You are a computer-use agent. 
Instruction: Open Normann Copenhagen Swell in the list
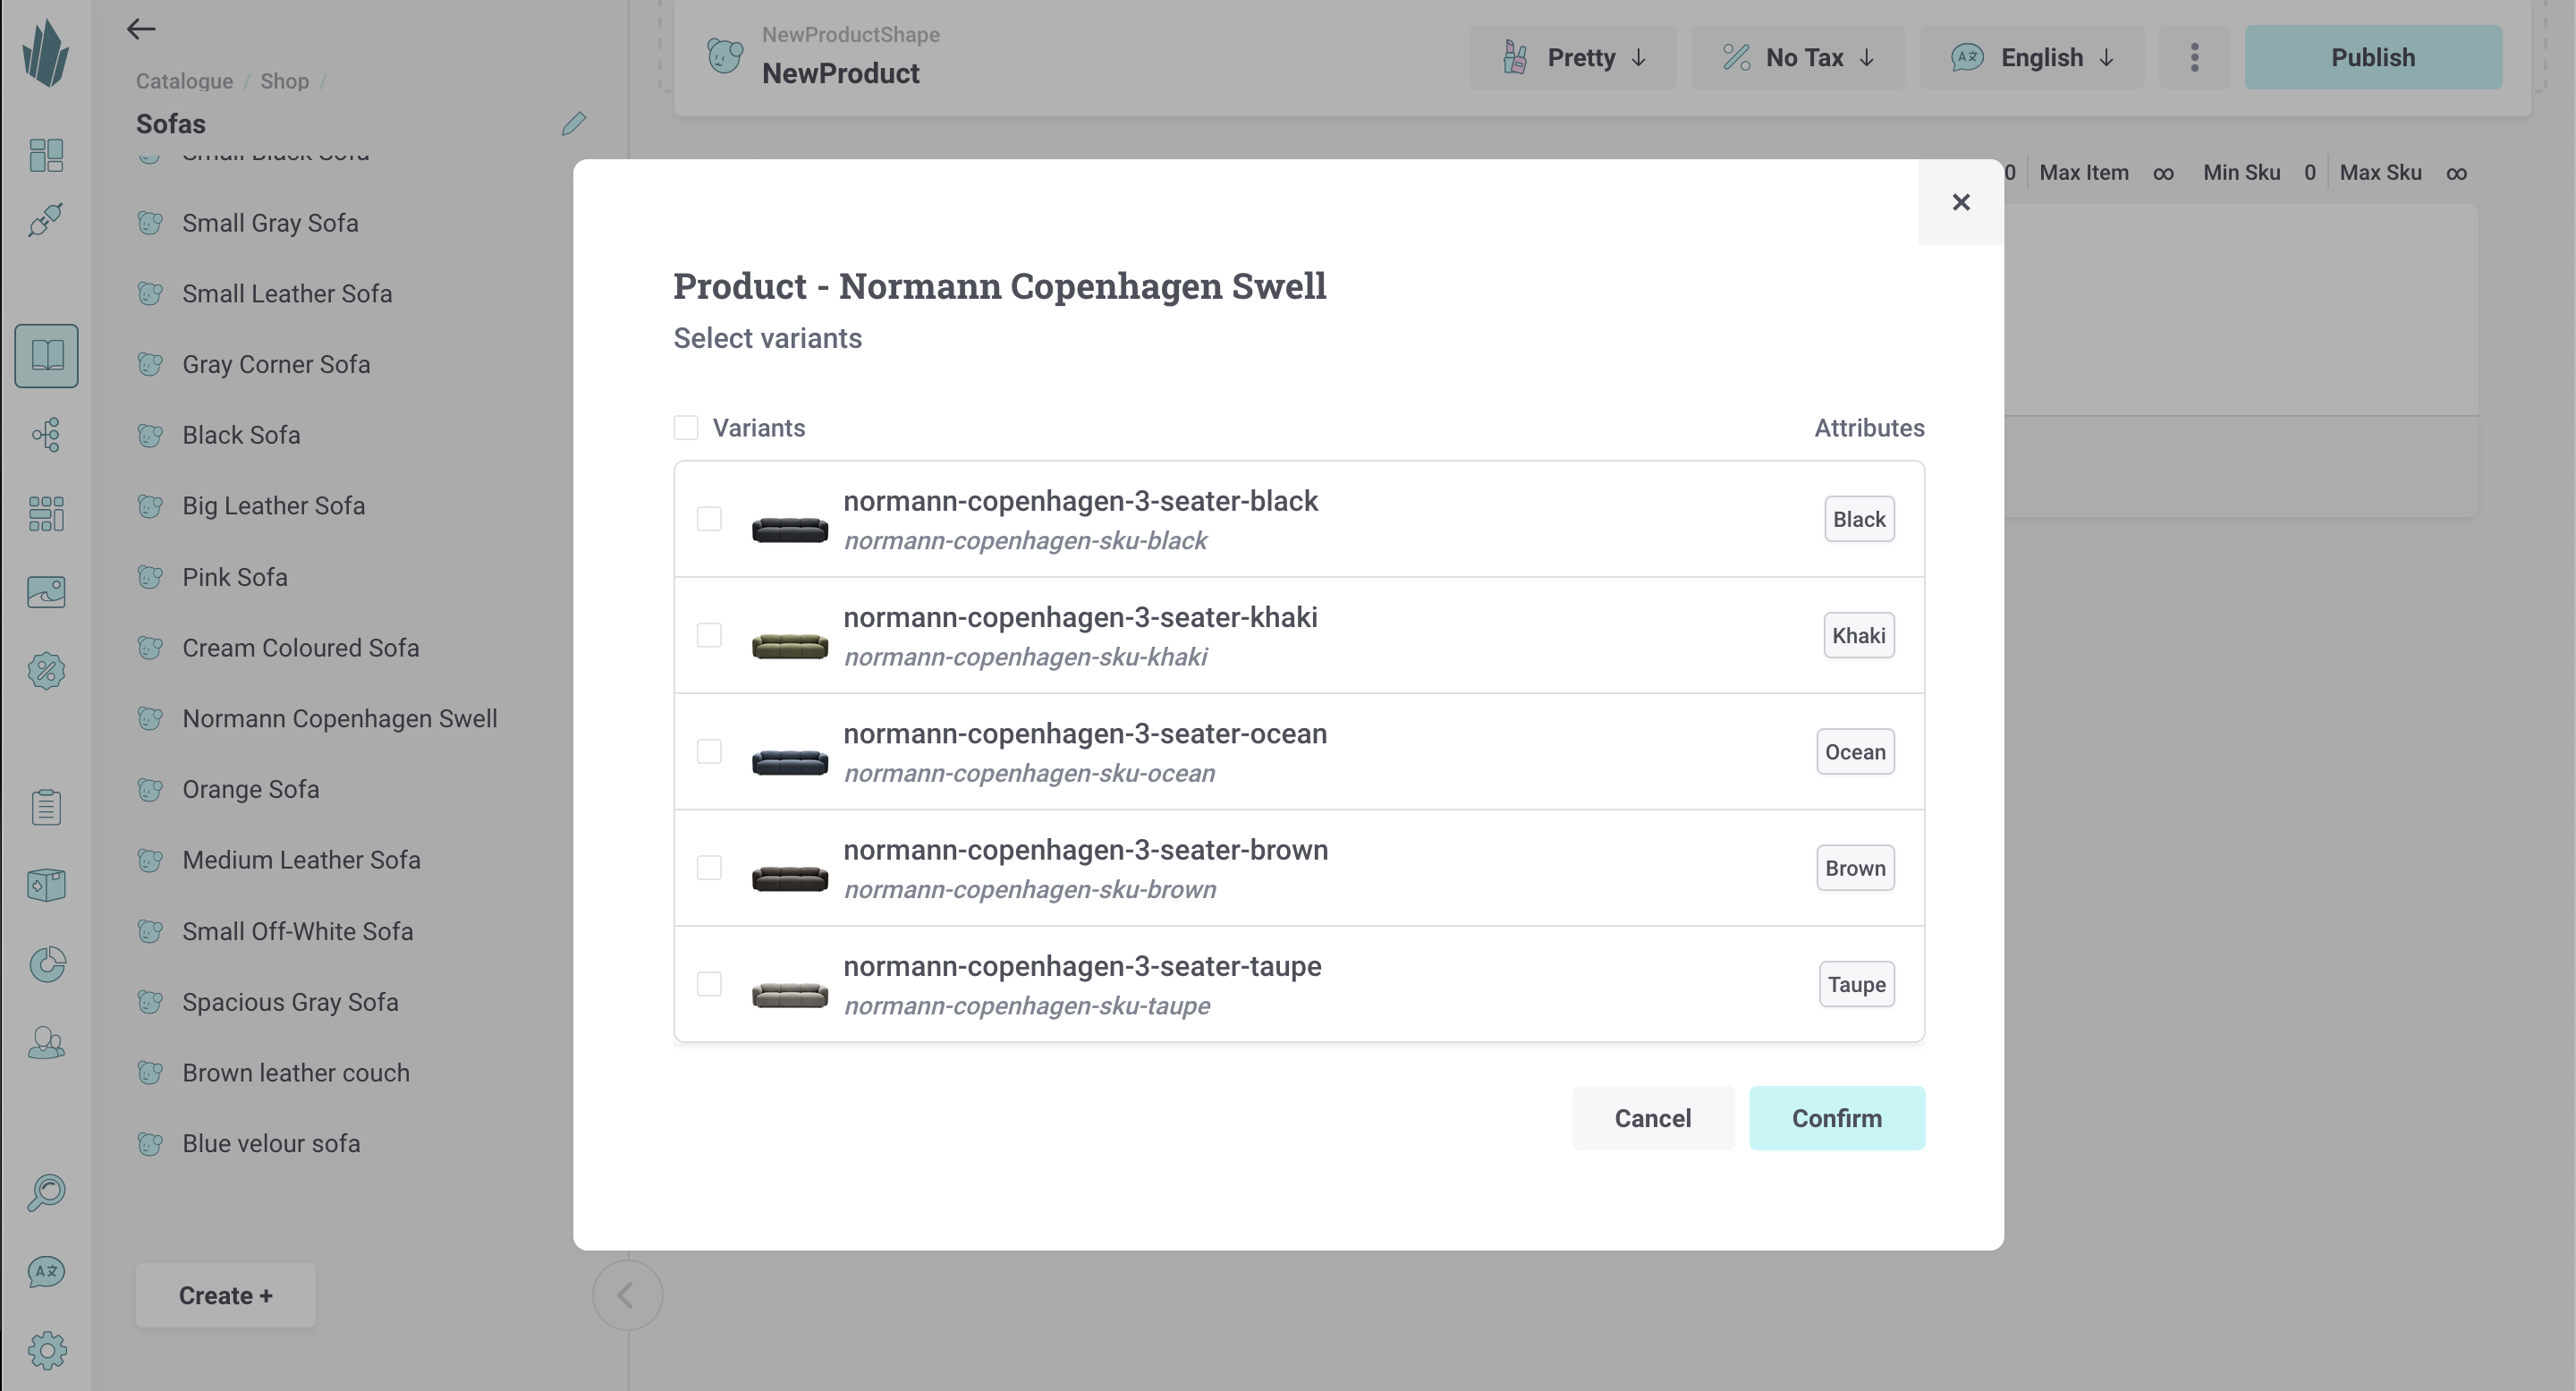pyautogui.click(x=339, y=718)
